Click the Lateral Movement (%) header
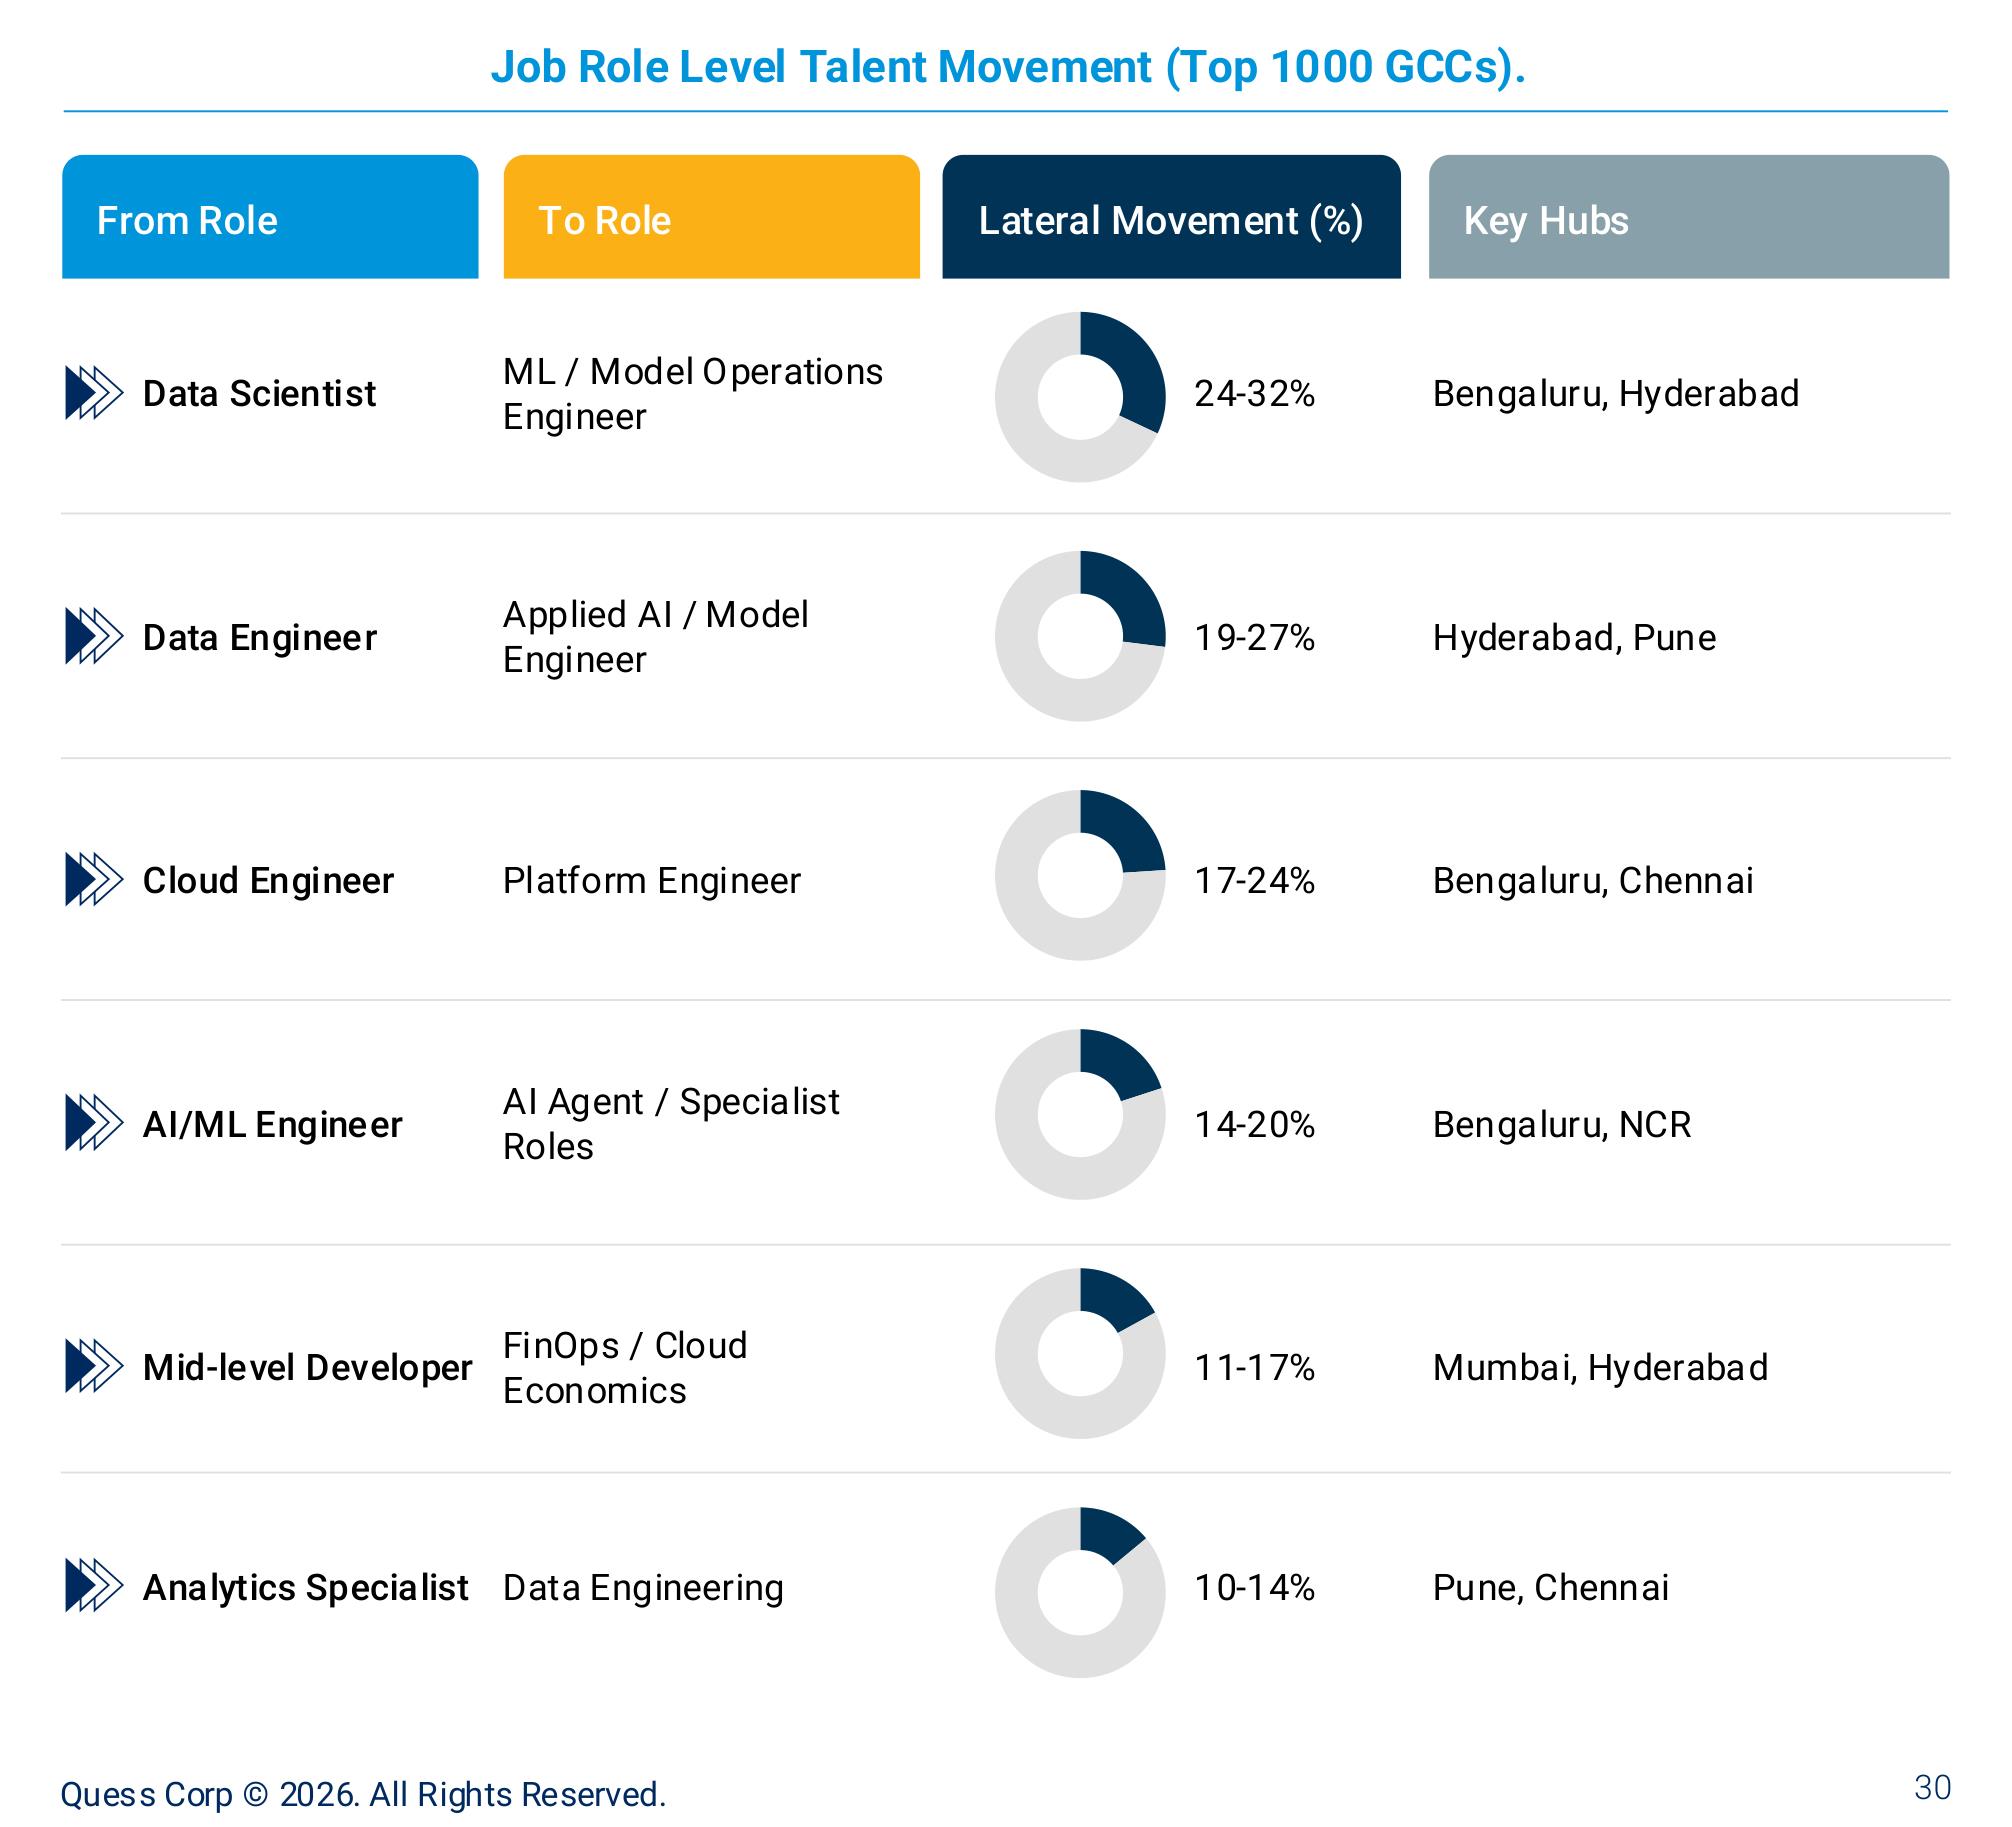 1171,217
